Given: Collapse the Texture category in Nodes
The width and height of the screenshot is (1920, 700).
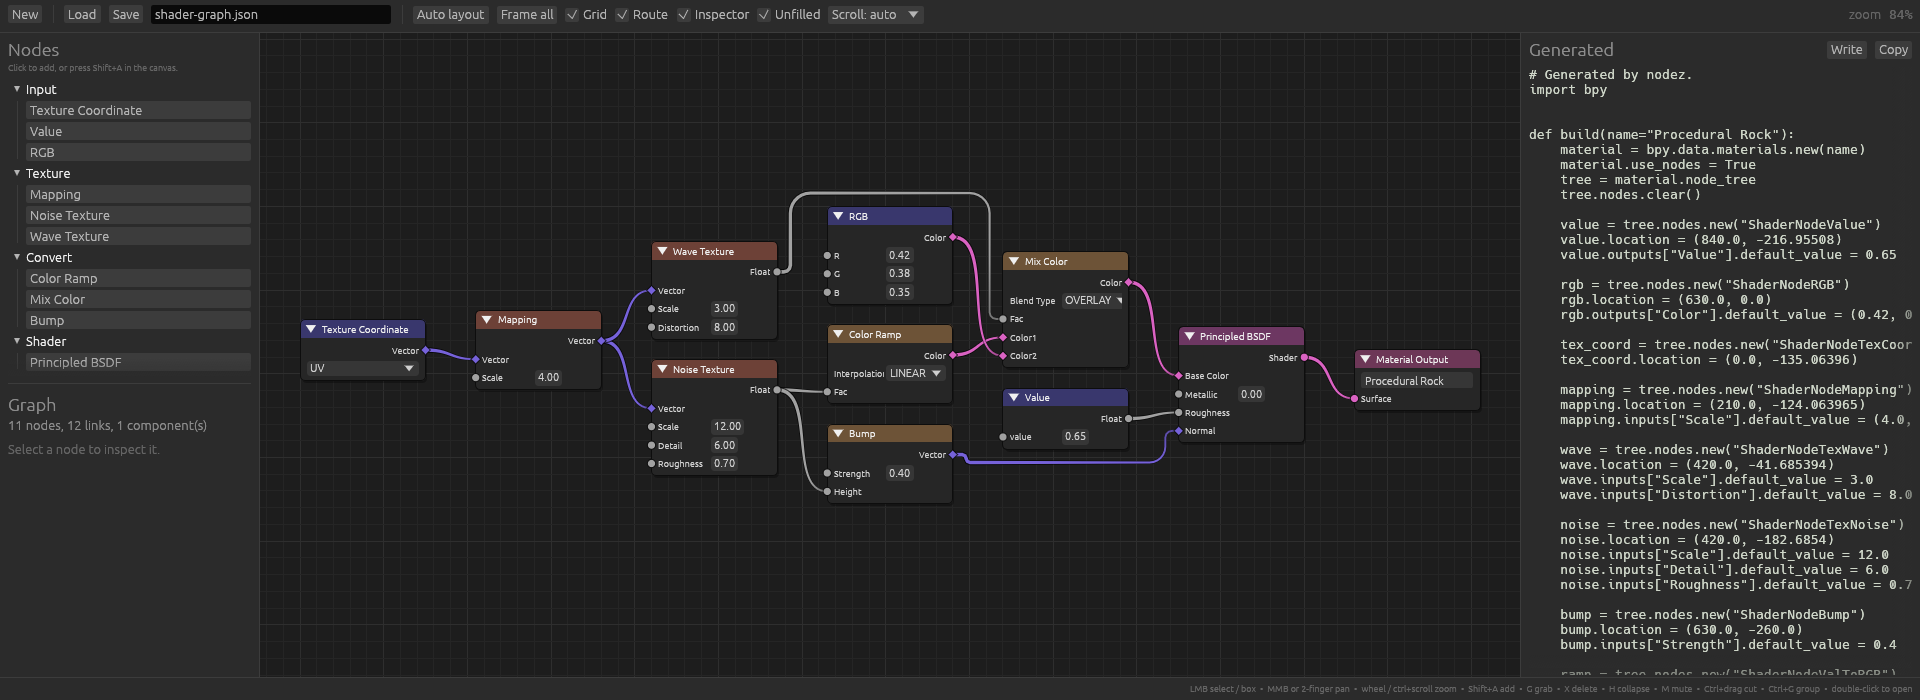Looking at the screenshot, I should tap(17, 173).
